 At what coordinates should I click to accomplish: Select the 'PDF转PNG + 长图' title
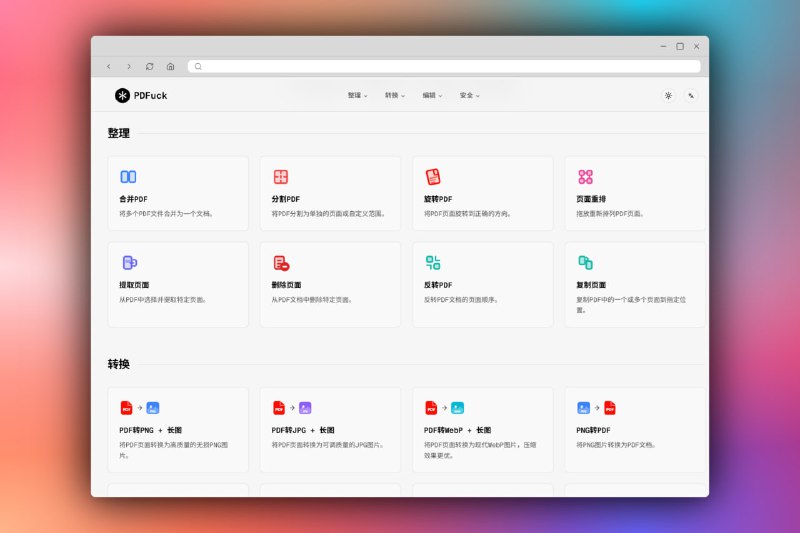[x=151, y=430]
